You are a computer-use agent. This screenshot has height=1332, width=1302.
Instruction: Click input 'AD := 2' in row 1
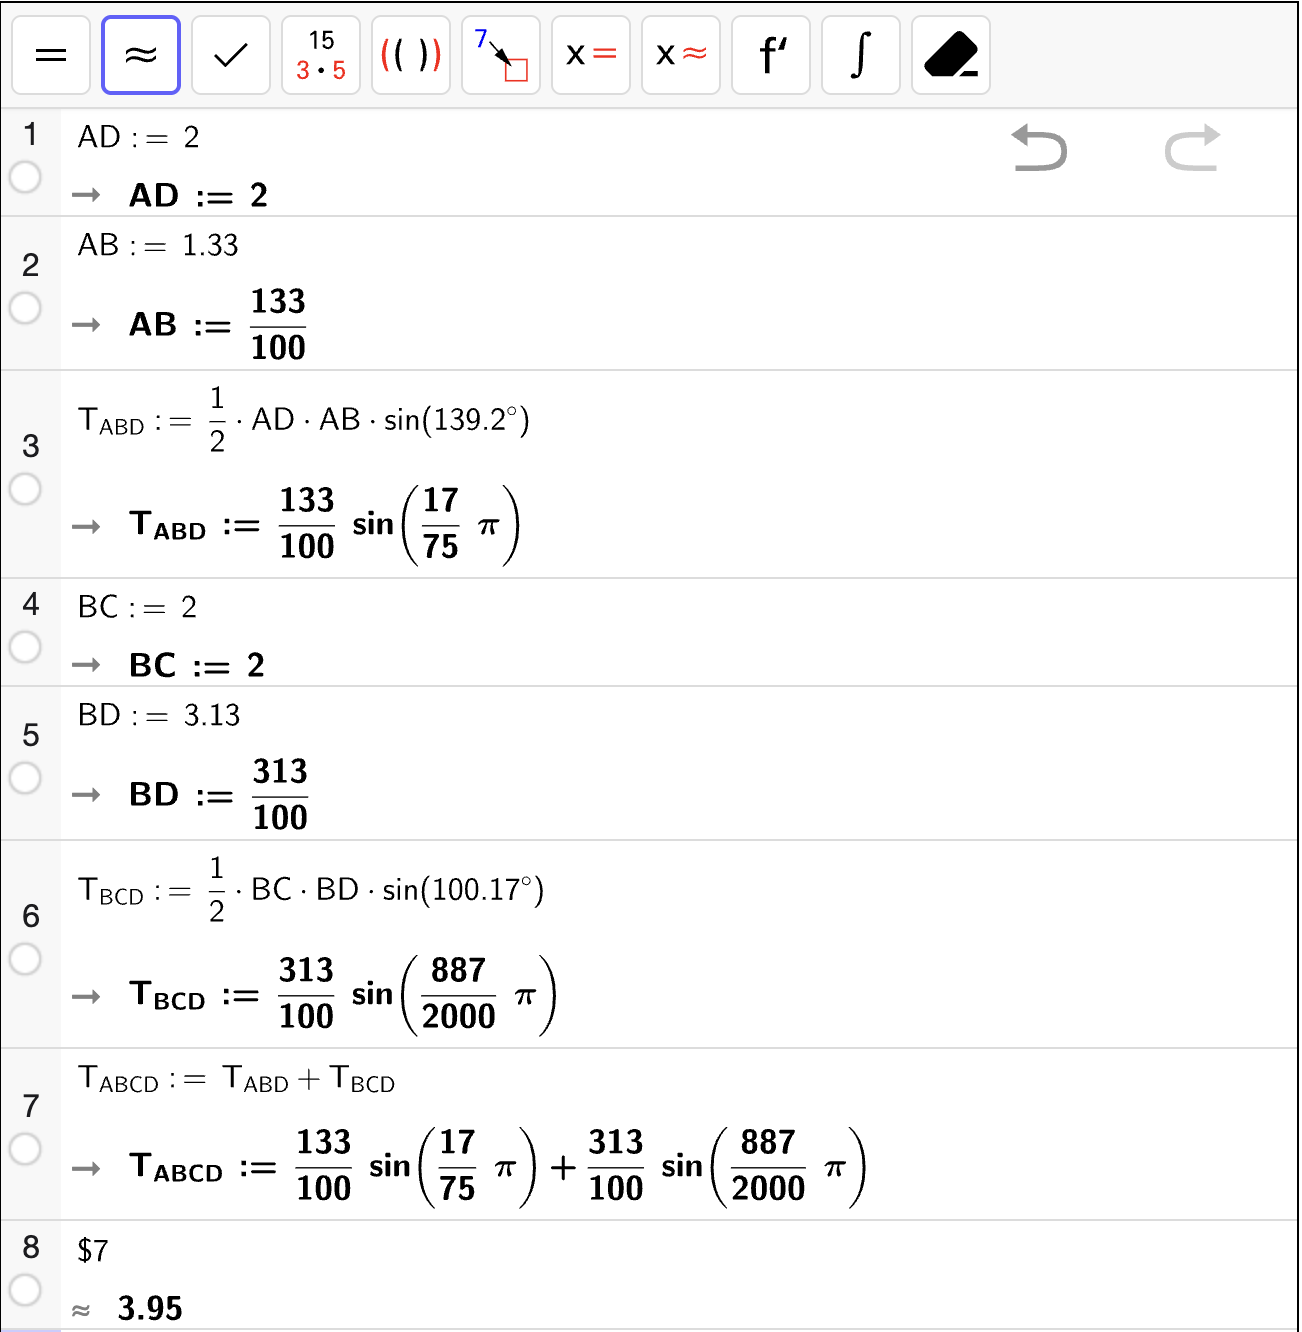(x=139, y=137)
